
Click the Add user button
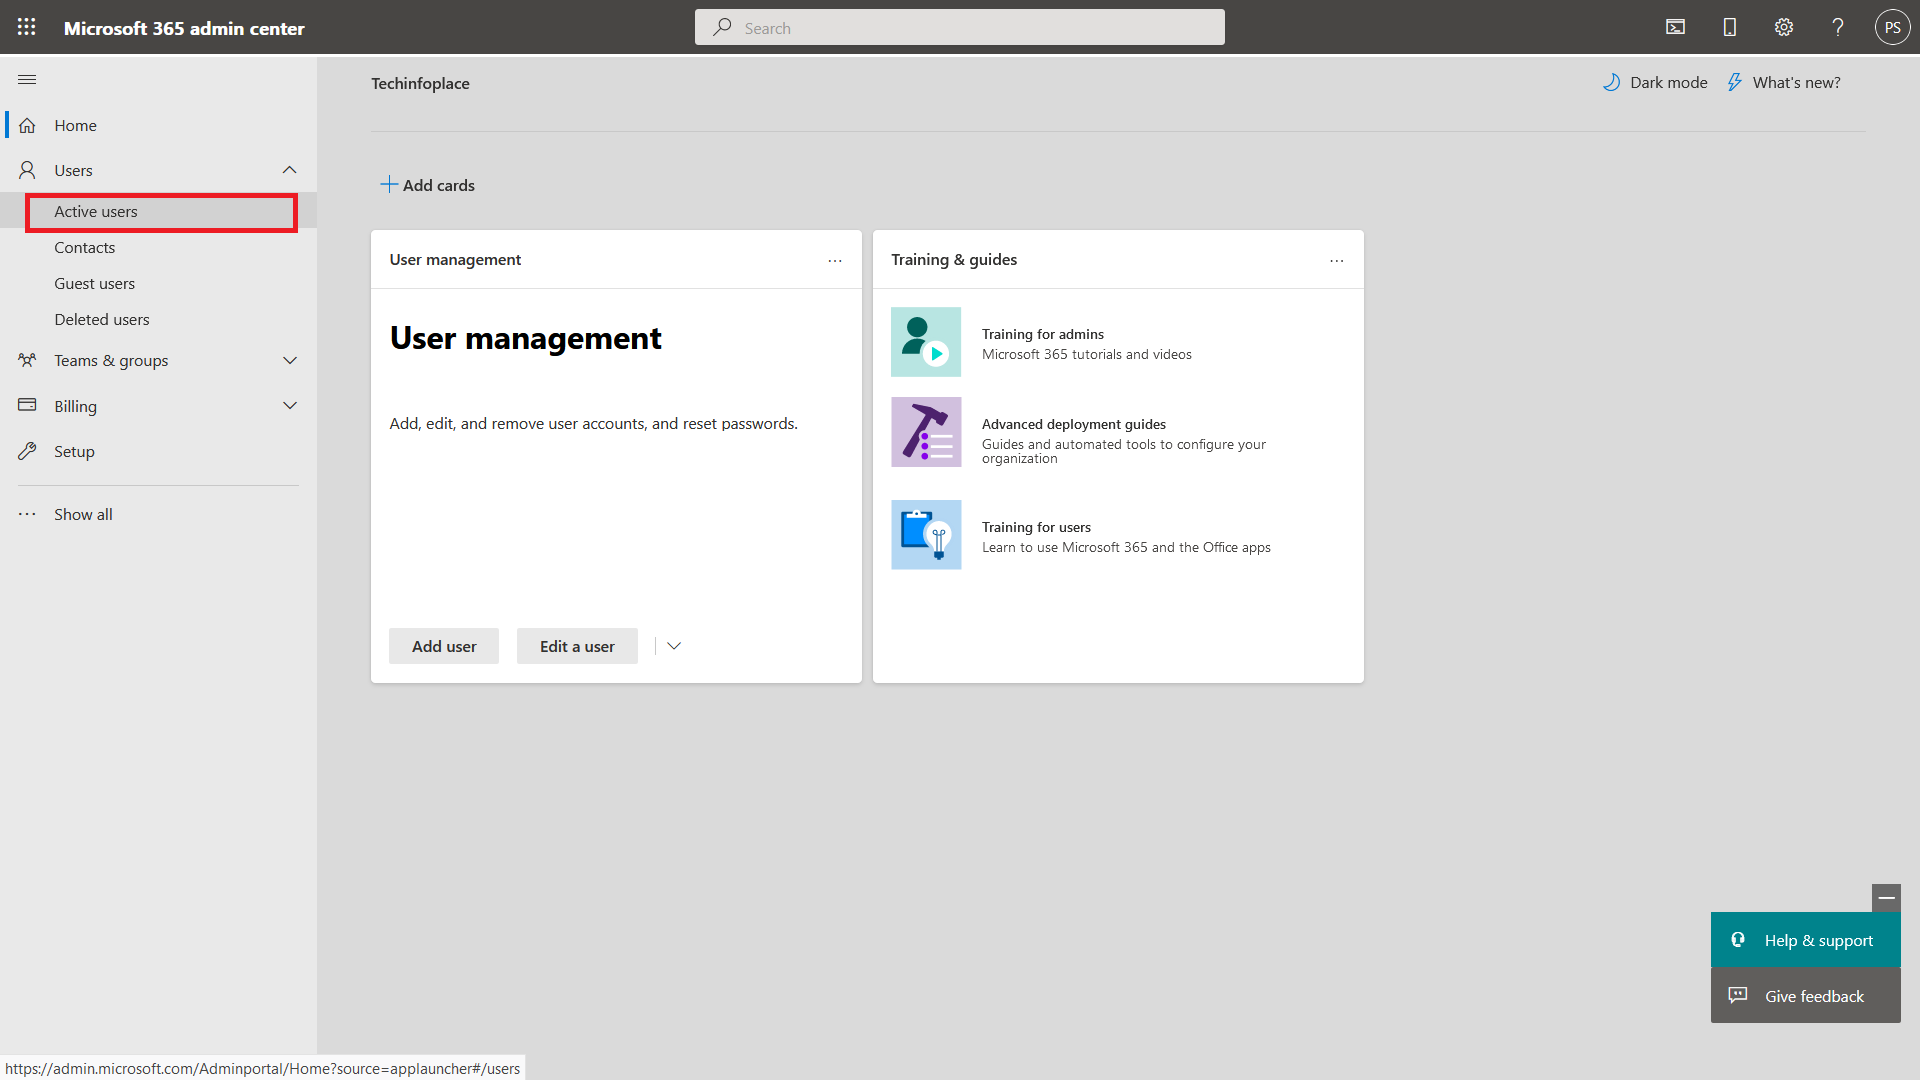443,645
